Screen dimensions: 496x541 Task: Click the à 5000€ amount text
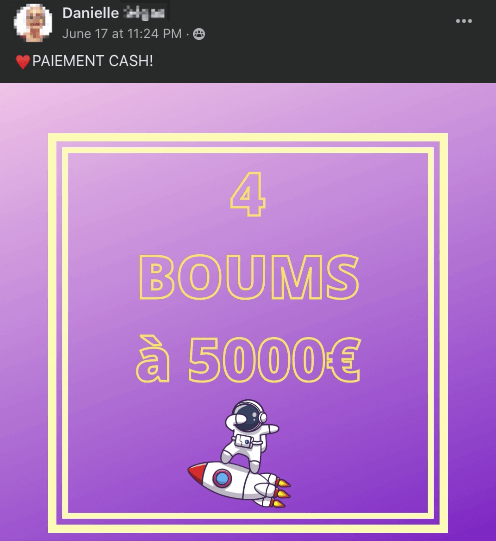(x=248, y=359)
